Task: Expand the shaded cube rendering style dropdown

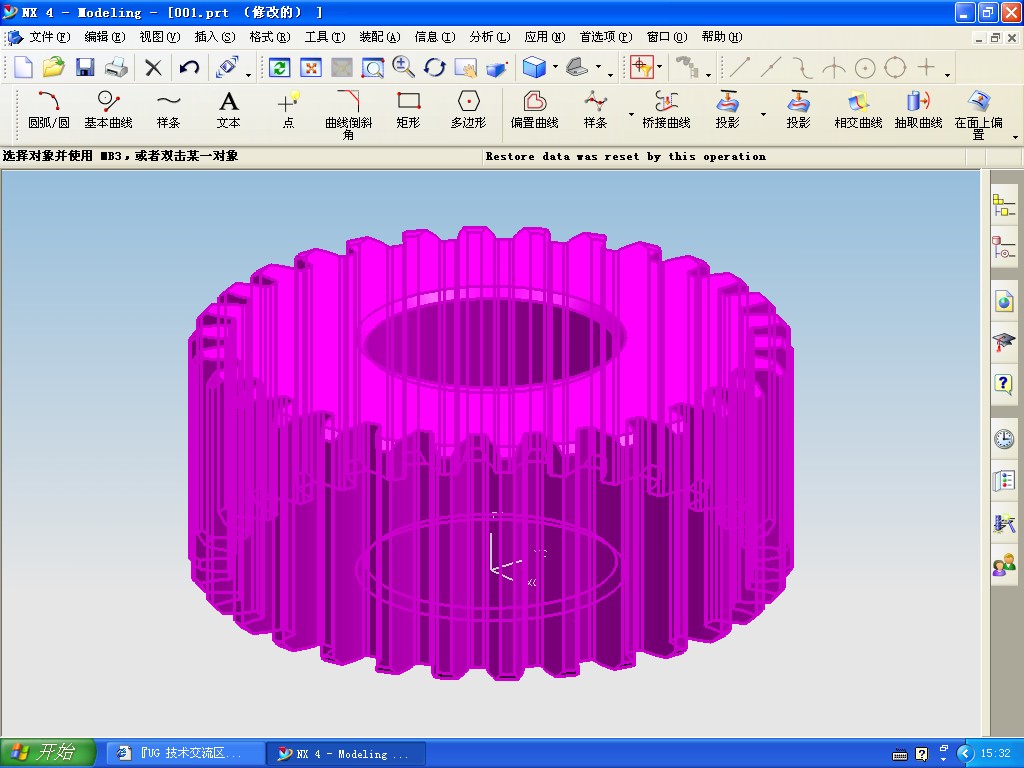Action: (555, 67)
